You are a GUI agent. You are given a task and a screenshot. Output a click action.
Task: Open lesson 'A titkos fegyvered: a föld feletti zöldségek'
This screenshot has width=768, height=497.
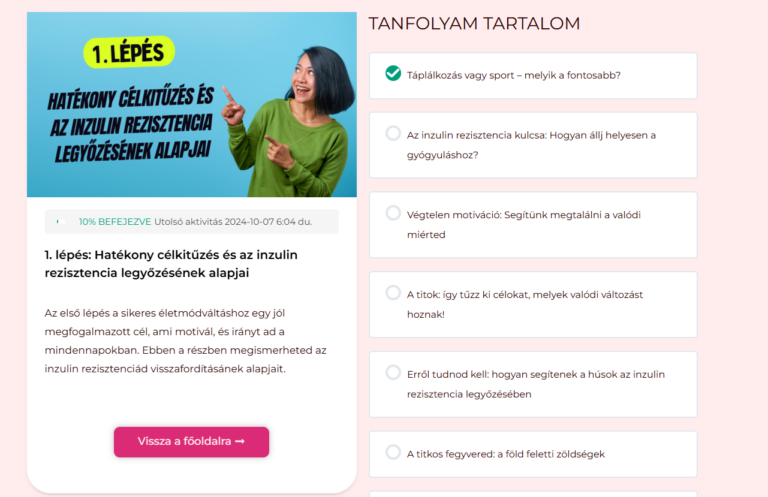pyautogui.click(x=533, y=454)
